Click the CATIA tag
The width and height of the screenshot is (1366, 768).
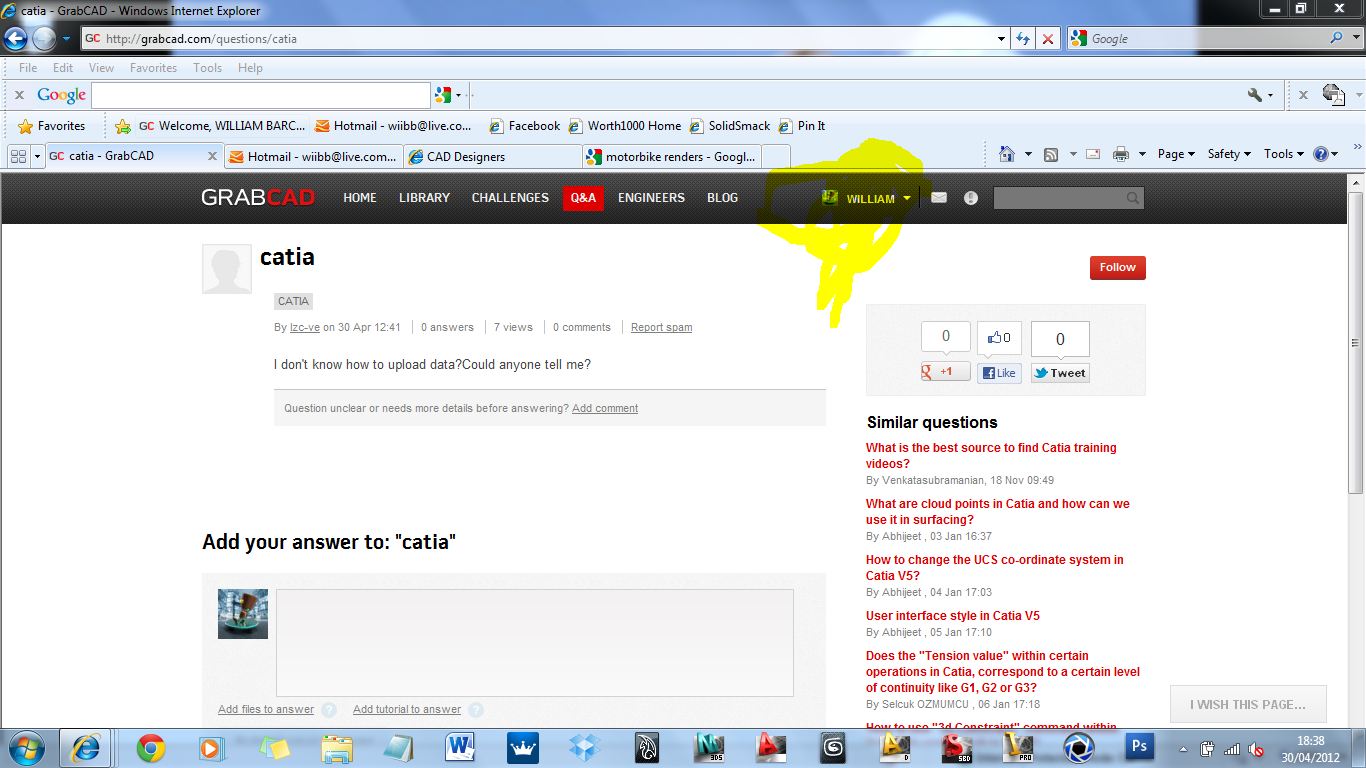point(293,301)
